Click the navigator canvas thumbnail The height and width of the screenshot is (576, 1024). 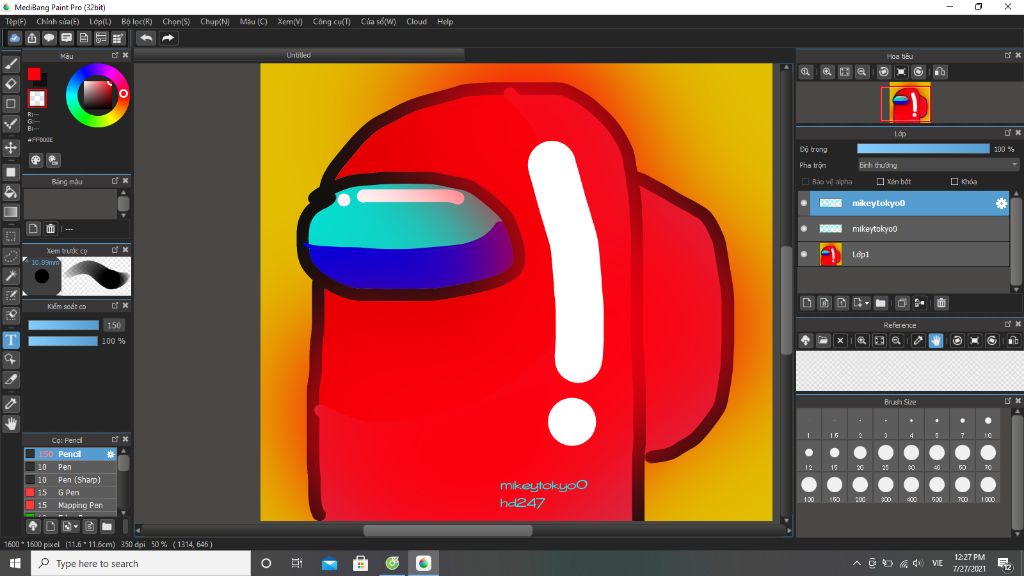pyautogui.click(x=909, y=103)
